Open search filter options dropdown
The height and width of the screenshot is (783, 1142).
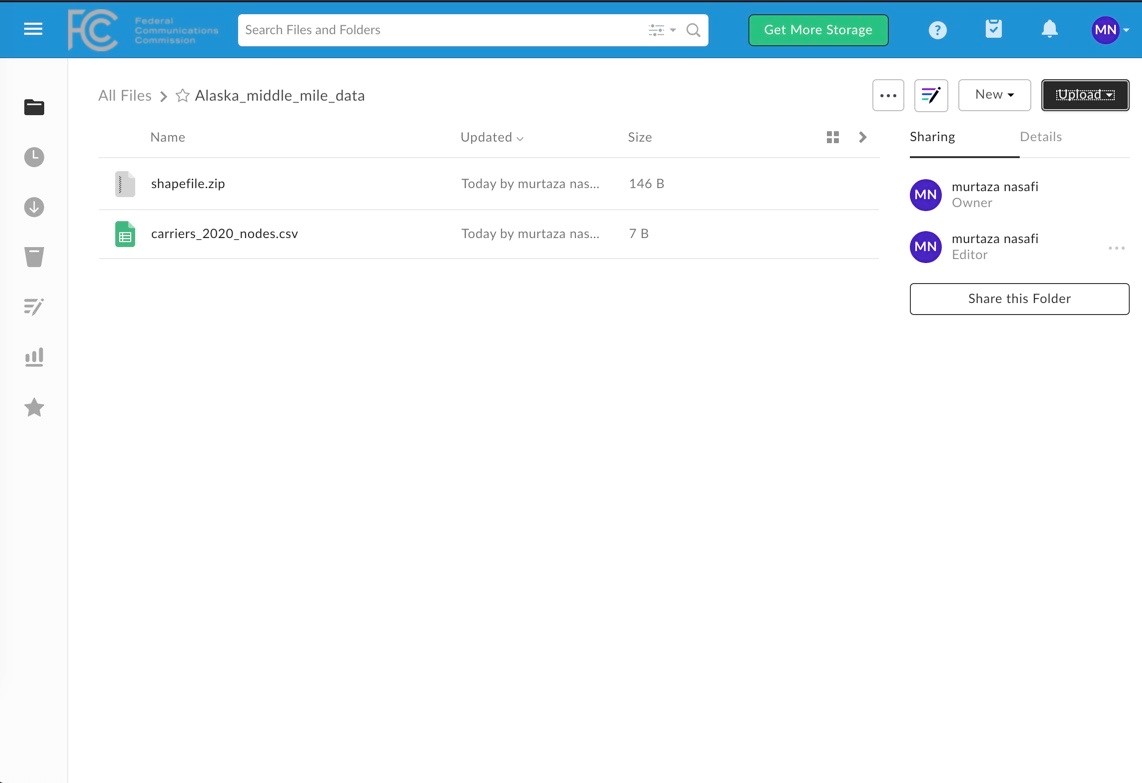pyautogui.click(x=661, y=30)
